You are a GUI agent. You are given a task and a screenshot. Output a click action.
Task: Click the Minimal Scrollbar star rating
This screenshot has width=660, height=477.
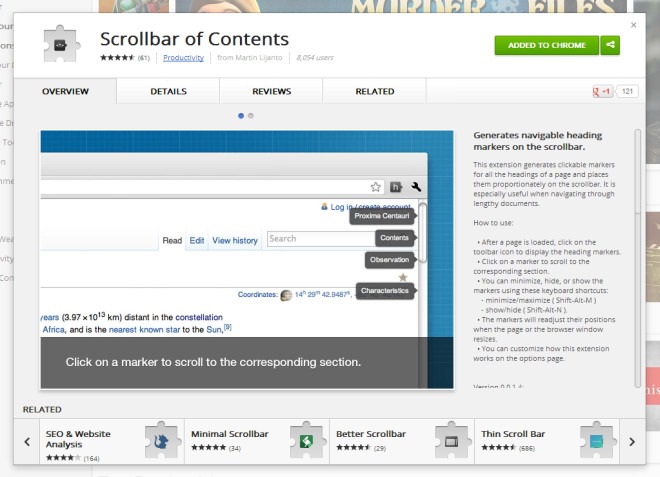[x=208, y=448]
